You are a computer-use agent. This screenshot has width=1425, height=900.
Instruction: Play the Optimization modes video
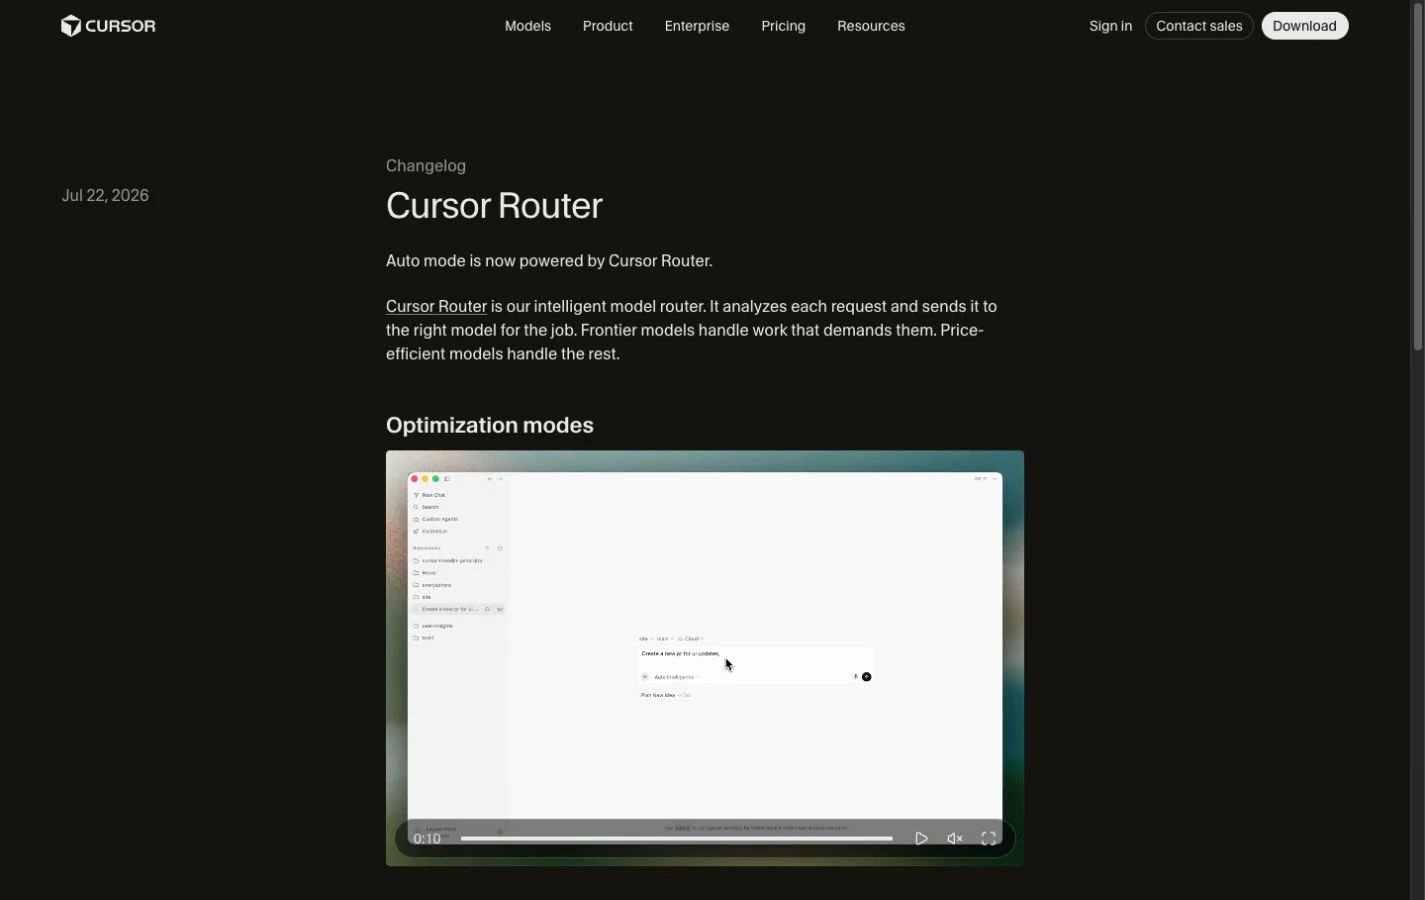[921, 838]
